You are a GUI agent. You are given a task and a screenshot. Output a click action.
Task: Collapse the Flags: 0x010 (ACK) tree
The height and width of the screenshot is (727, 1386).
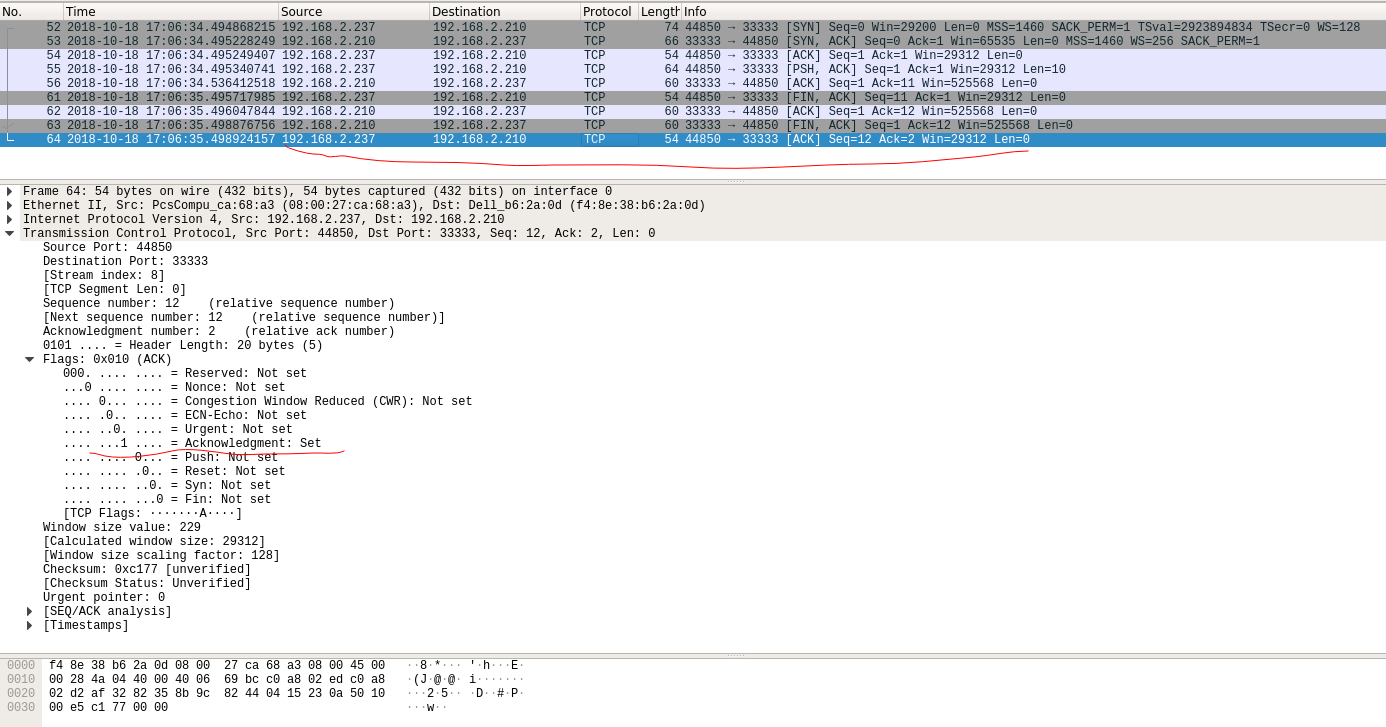coord(30,360)
